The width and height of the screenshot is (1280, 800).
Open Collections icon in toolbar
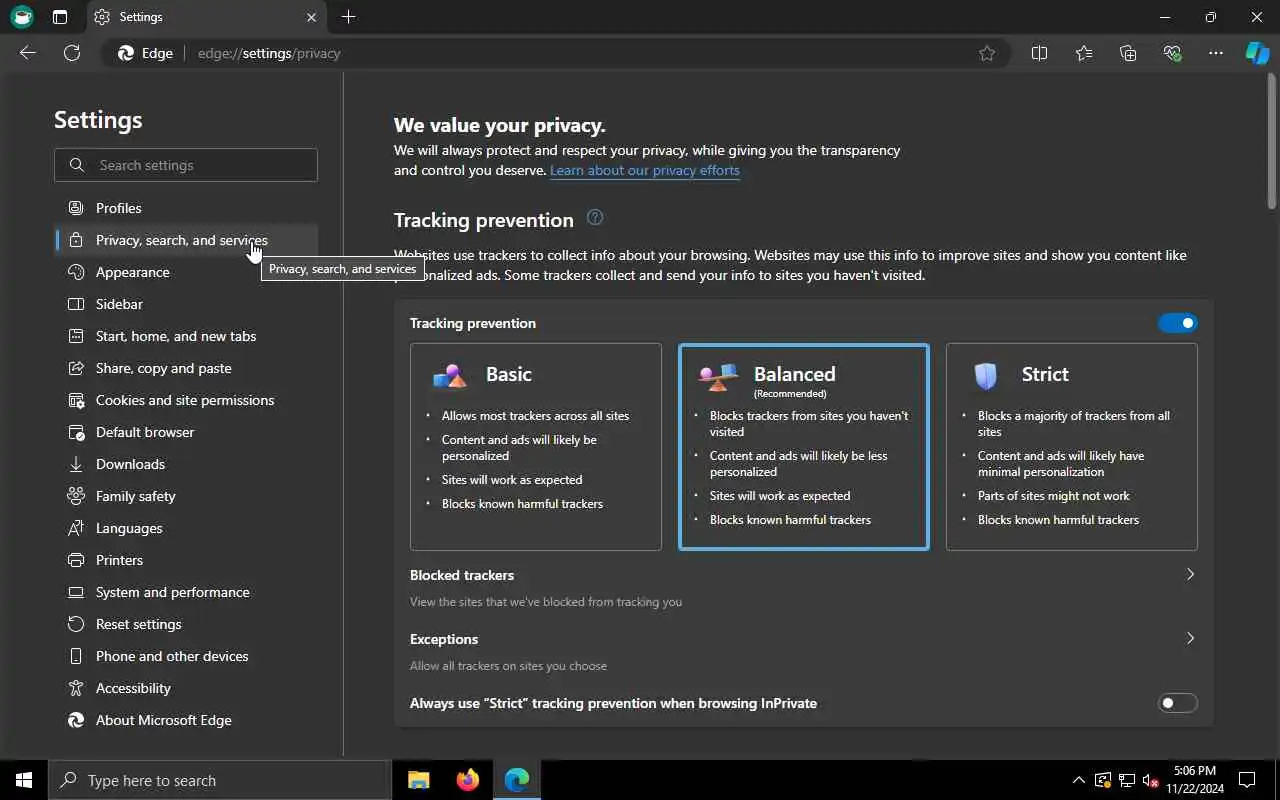(x=1128, y=53)
